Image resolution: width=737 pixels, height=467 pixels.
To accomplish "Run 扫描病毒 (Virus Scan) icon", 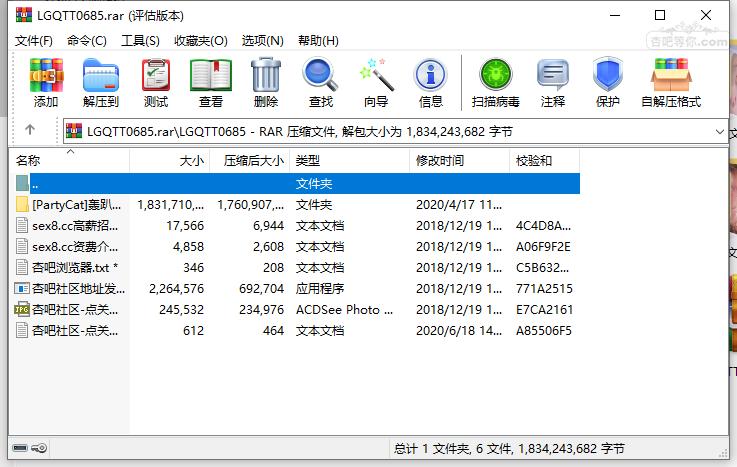I will click(495, 75).
